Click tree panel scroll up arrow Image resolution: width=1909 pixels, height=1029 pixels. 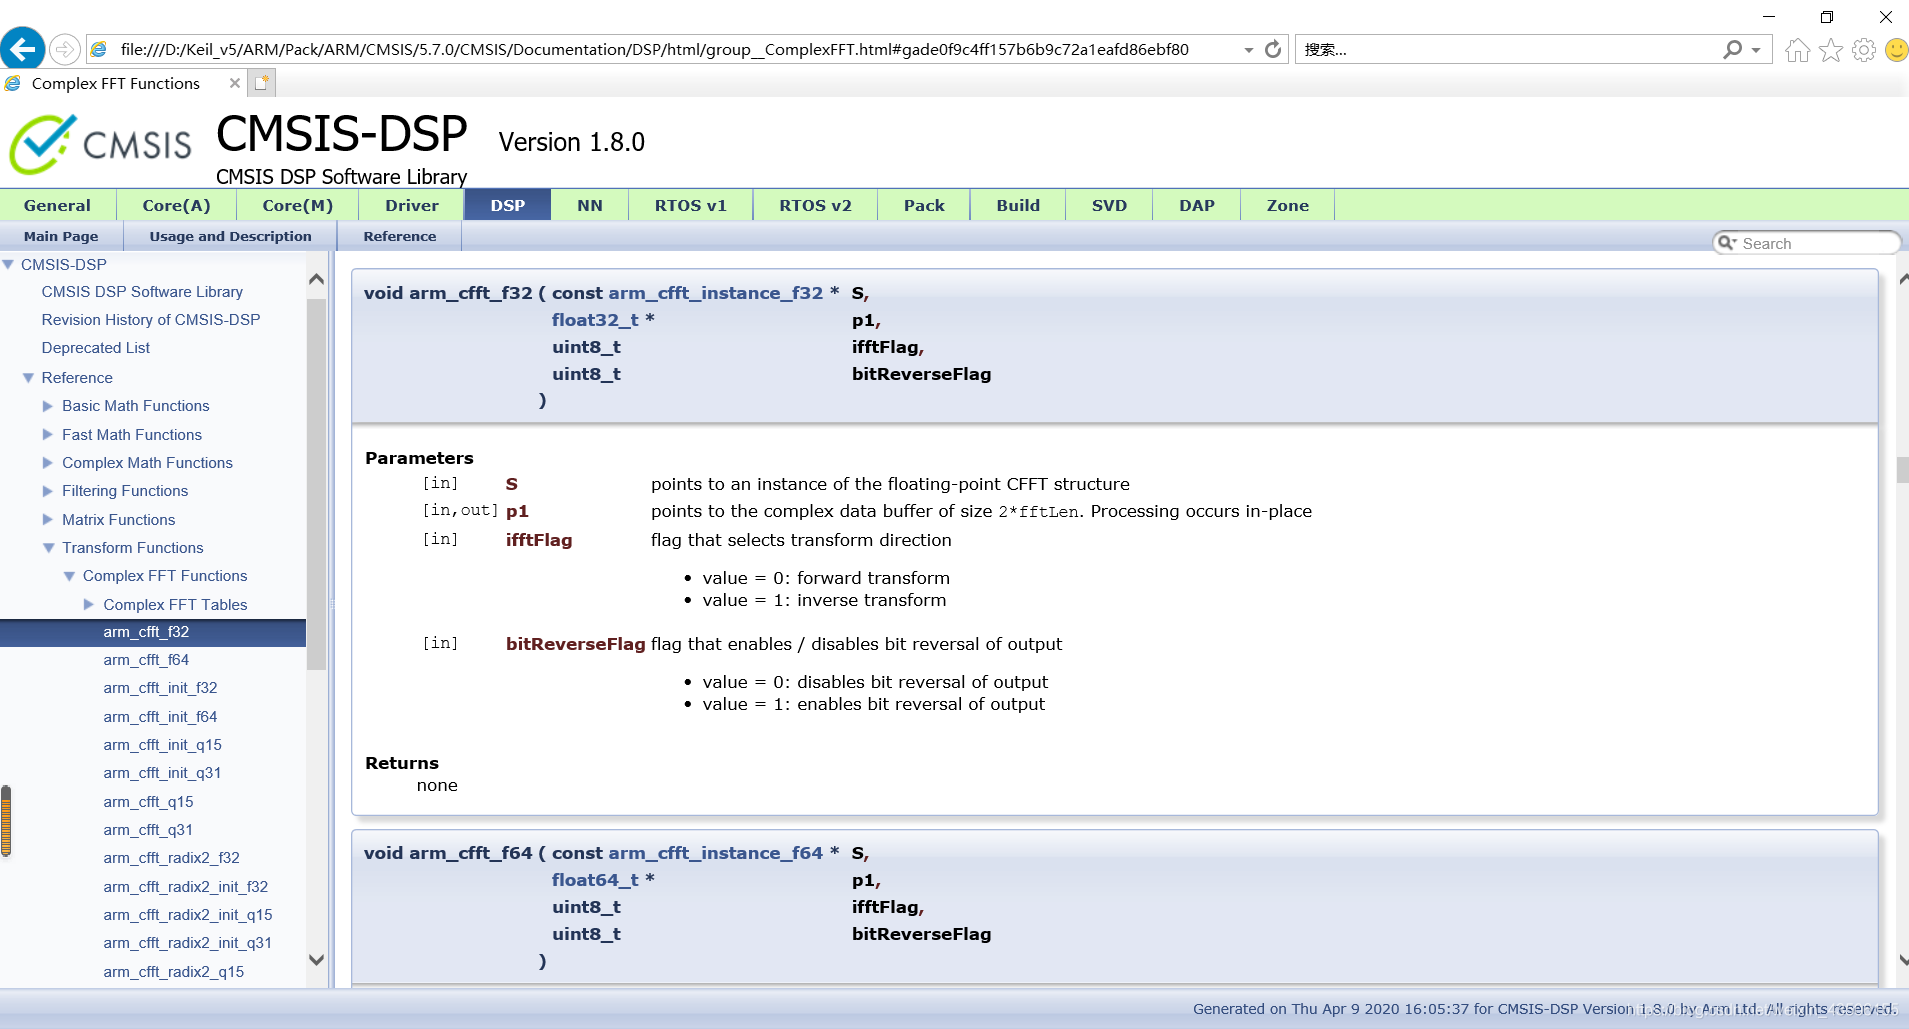(x=316, y=279)
